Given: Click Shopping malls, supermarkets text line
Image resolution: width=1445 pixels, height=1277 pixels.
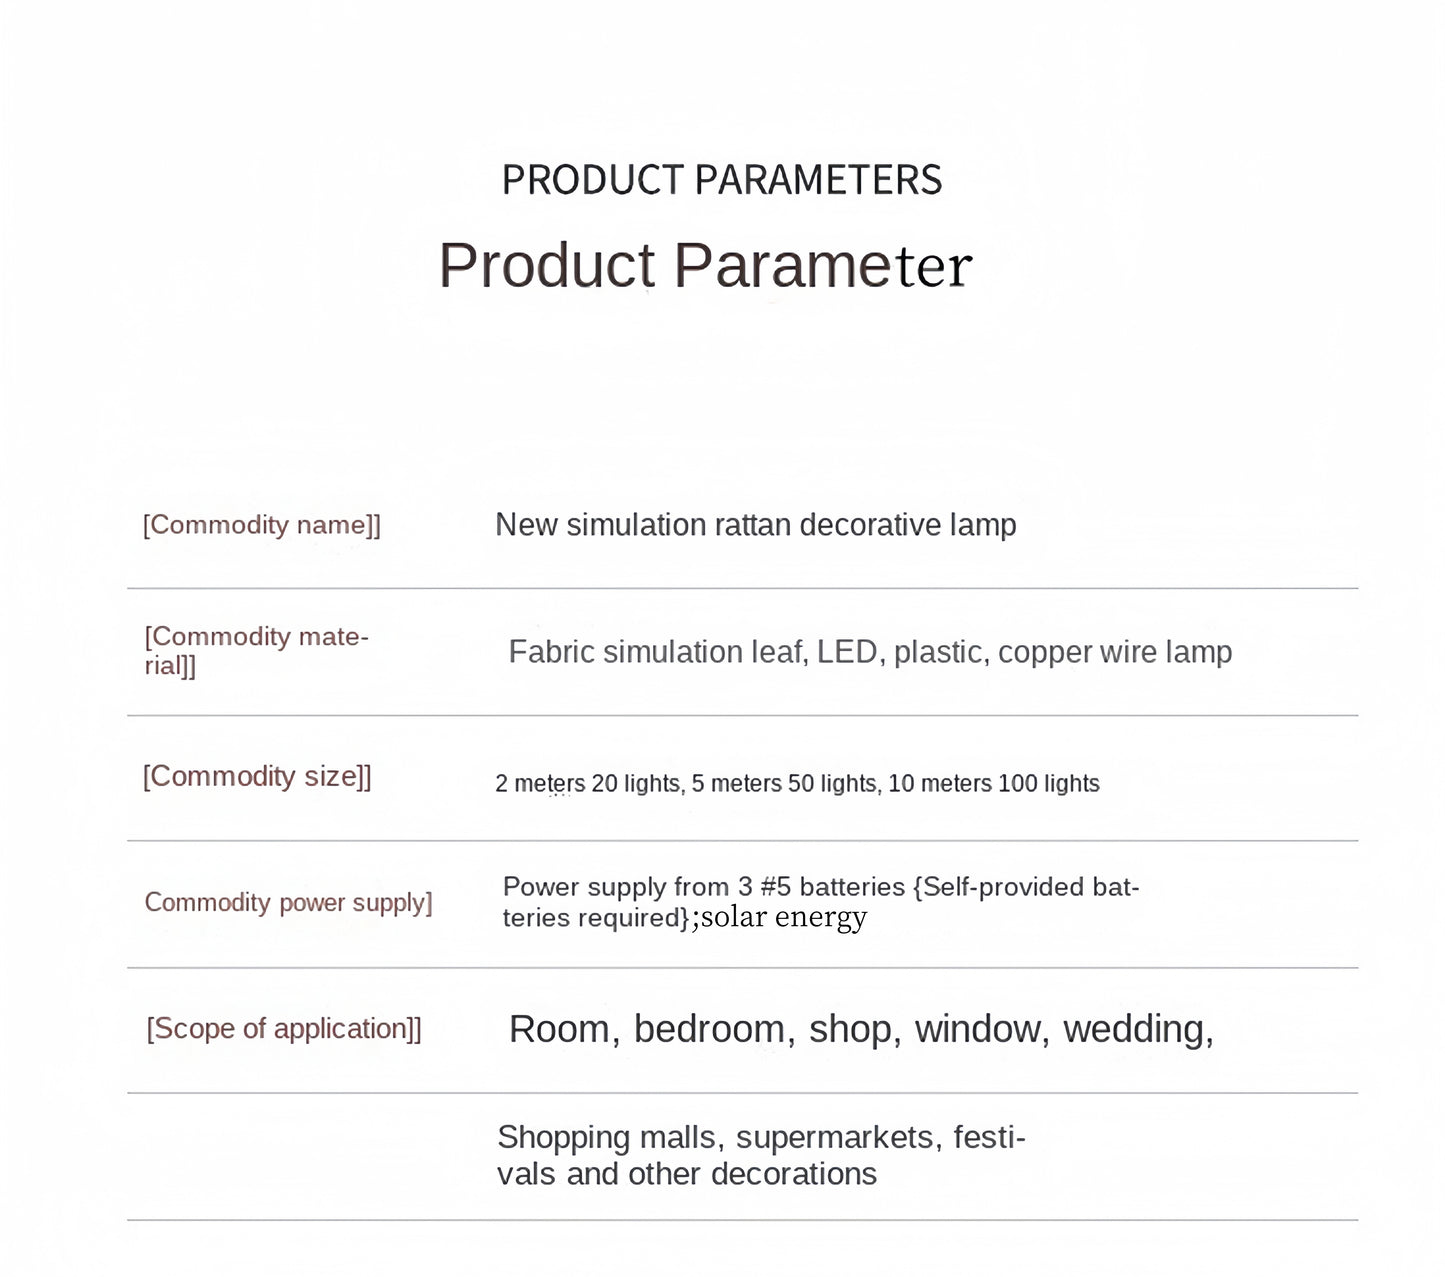Looking at the screenshot, I should (761, 1138).
